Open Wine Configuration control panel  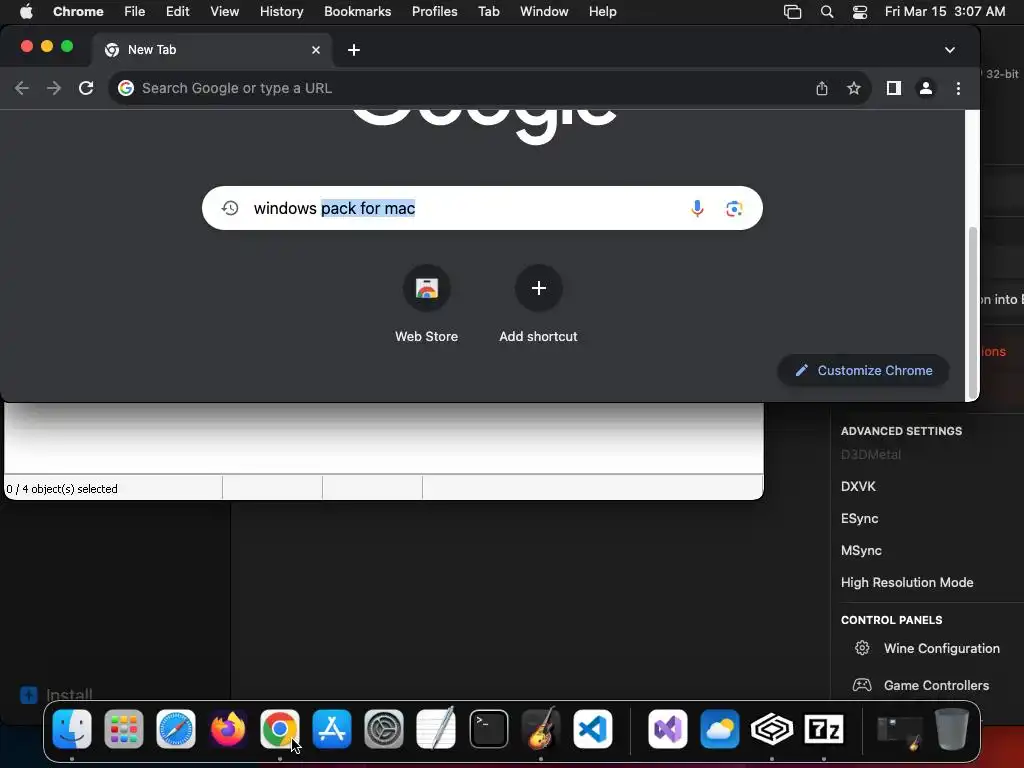tap(927, 648)
